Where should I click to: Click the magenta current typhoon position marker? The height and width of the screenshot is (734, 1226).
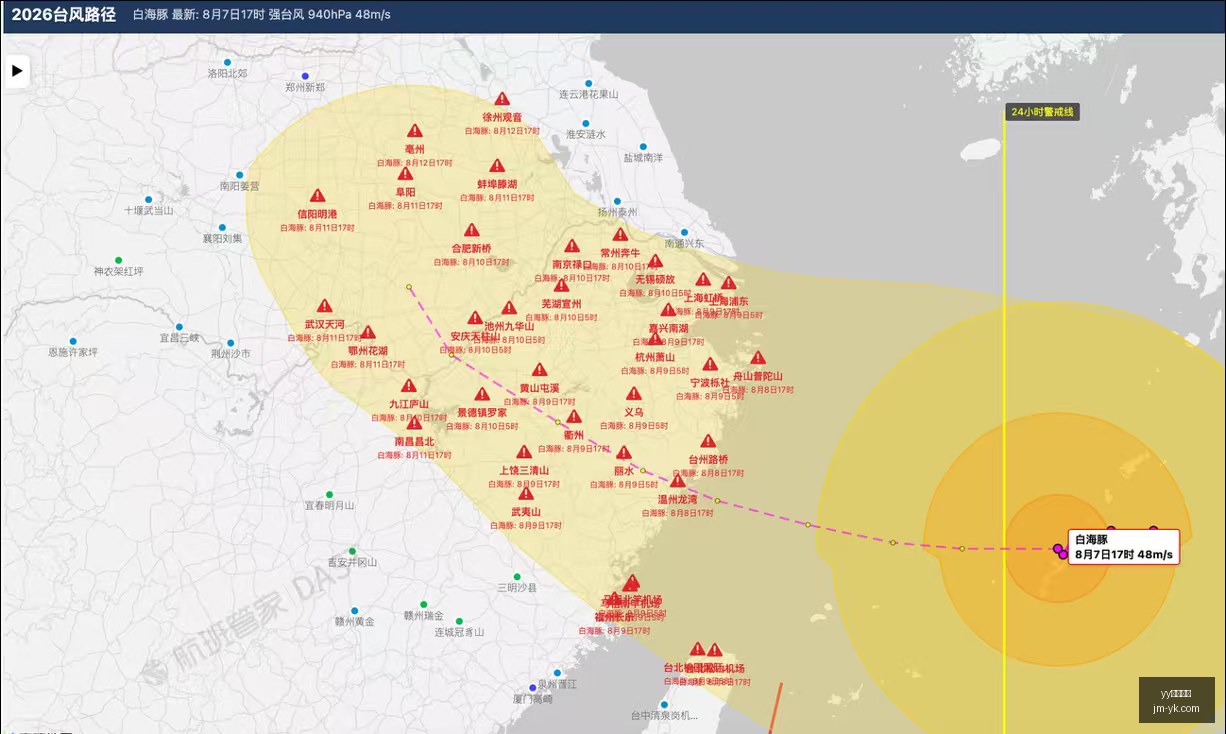(1060, 550)
